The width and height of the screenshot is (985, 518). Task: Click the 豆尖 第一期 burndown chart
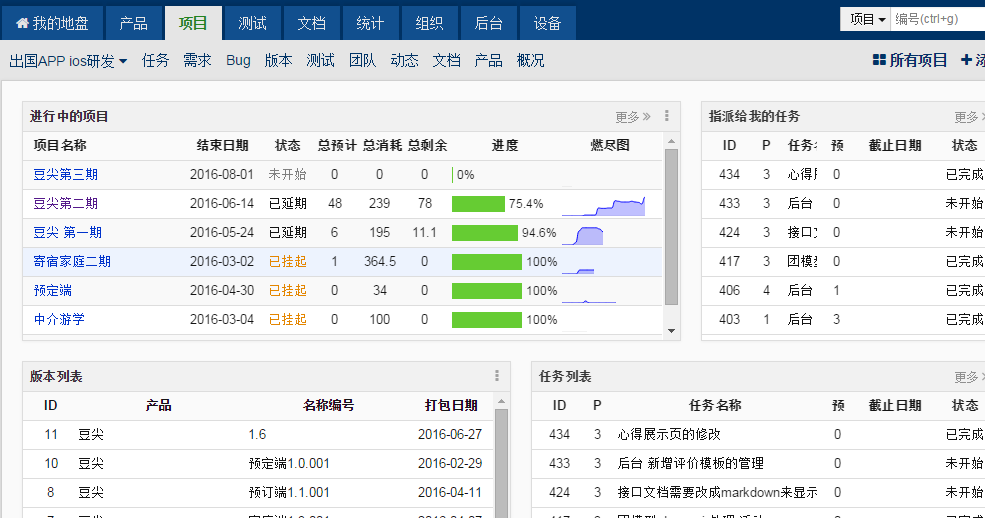[x=583, y=234]
